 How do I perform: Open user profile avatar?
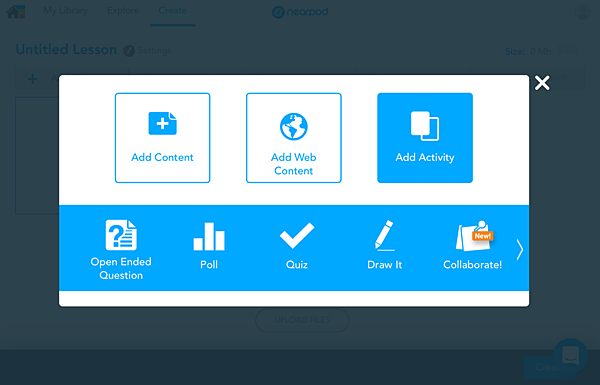[x=583, y=12]
